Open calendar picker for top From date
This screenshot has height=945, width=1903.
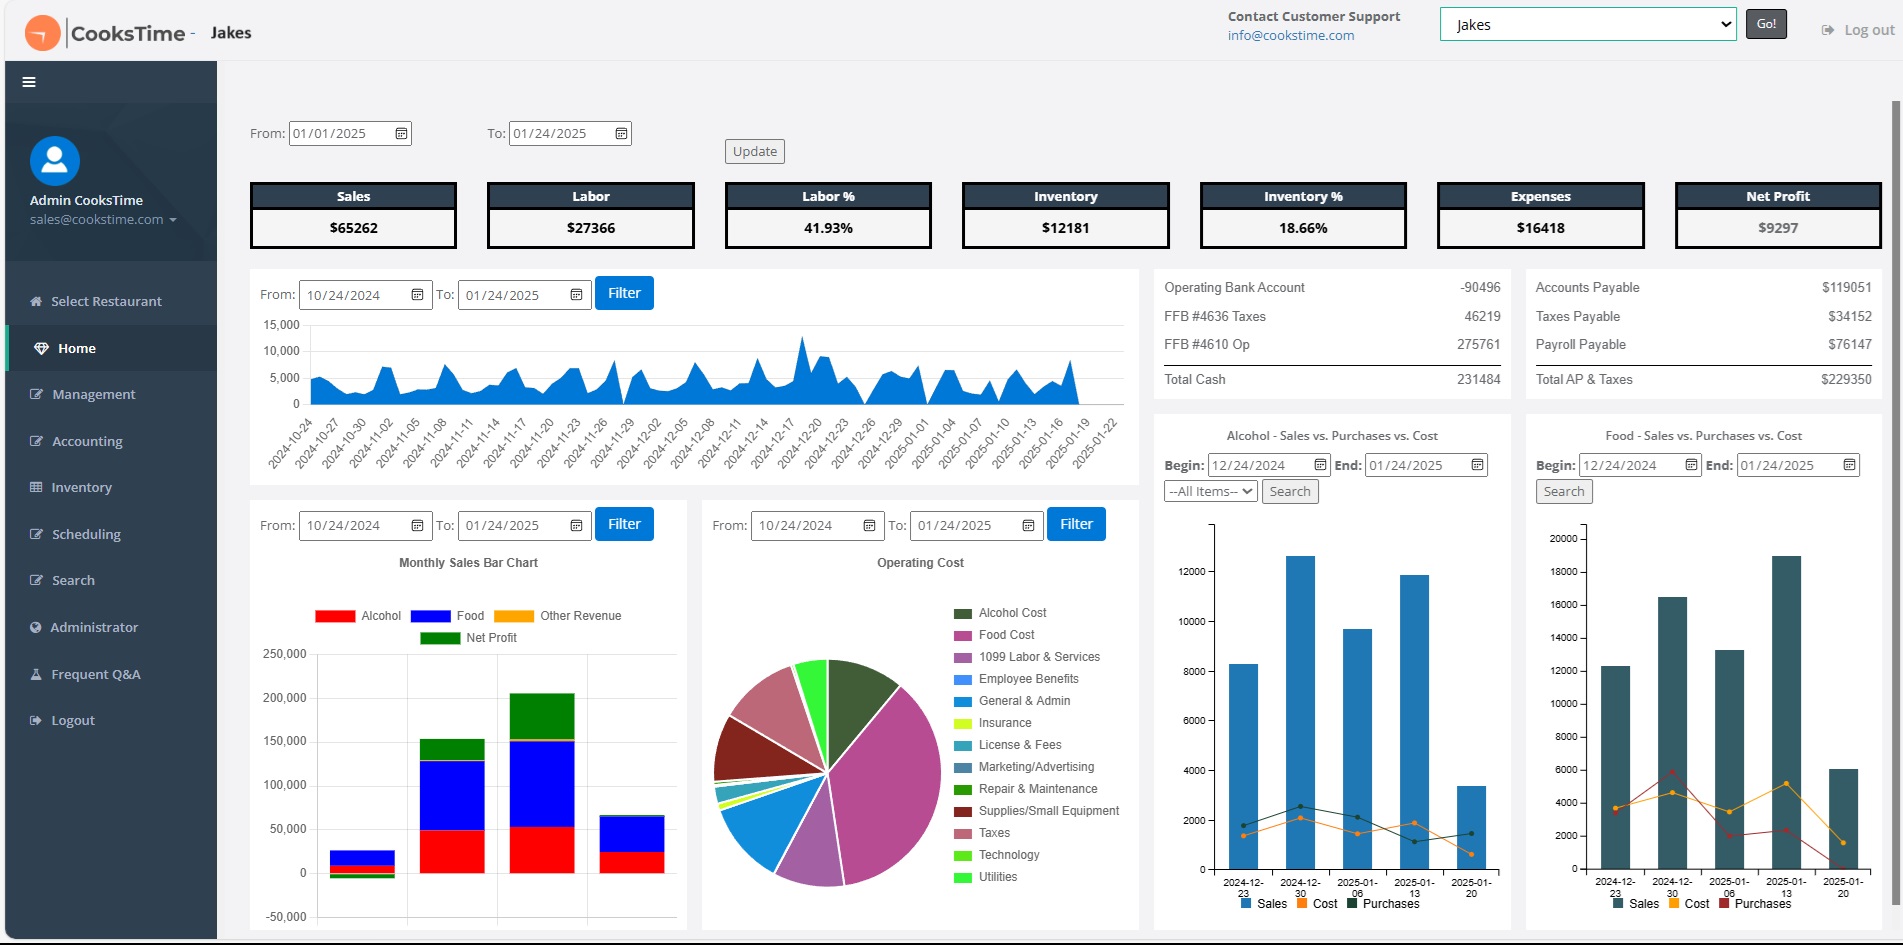click(x=401, y=134)
